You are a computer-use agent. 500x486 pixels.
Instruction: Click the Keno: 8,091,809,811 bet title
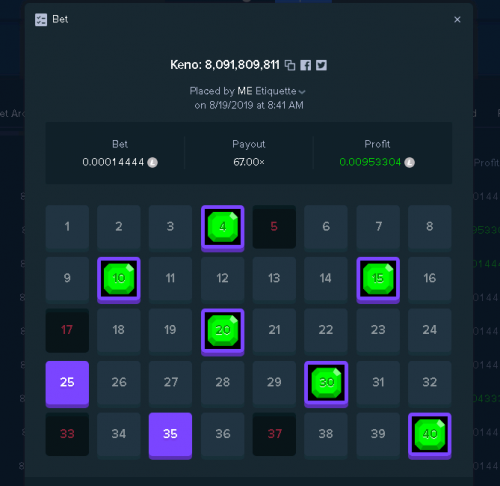225,65
